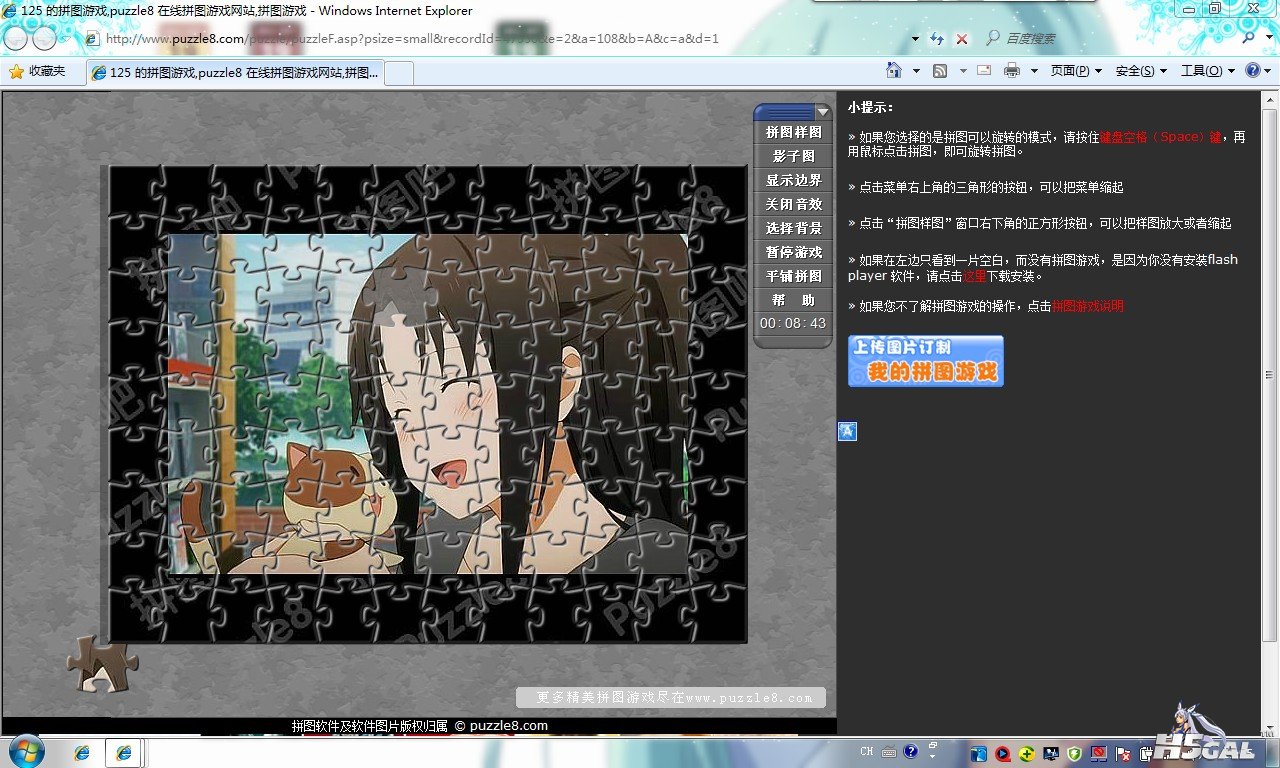Click the refresh page icon
This screenshot has width=1280, height=768.
[937, 39]
